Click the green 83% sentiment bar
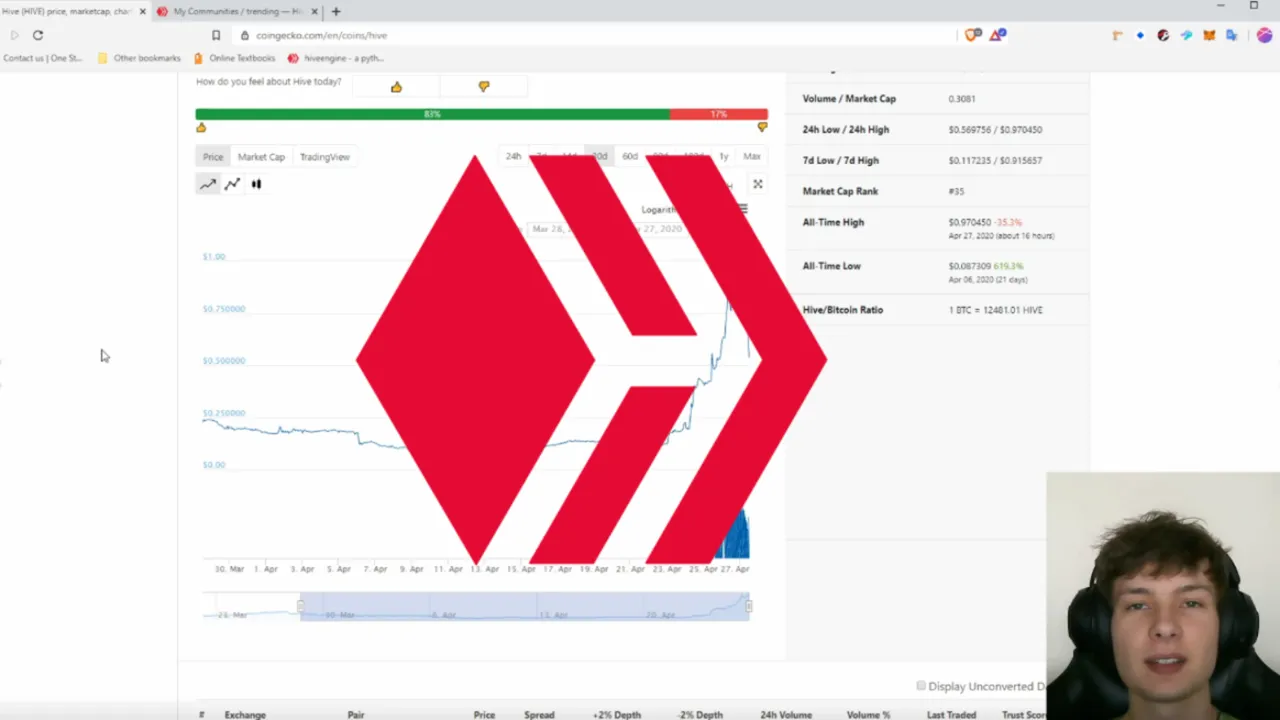The width and height of the screenshot is (1280, 720). 432,114
